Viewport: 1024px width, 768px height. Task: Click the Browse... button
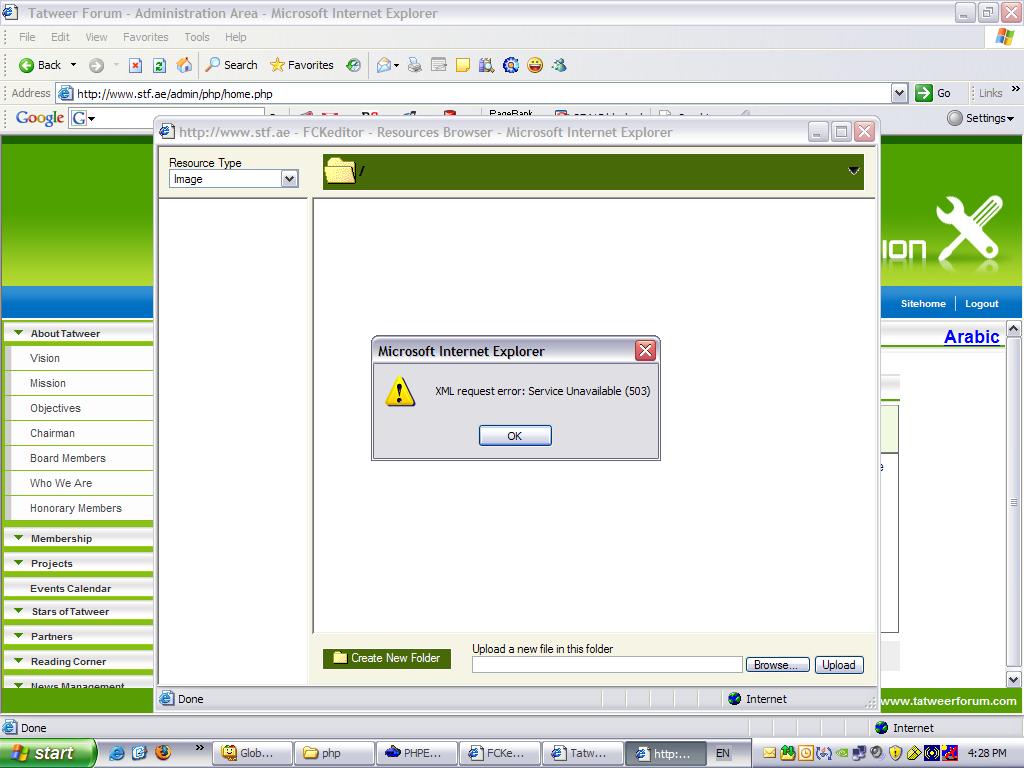(777, 665)
